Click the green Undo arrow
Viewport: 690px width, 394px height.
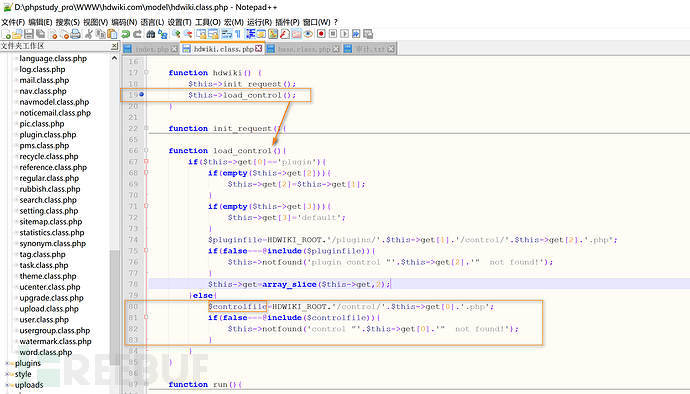[125, 34]
